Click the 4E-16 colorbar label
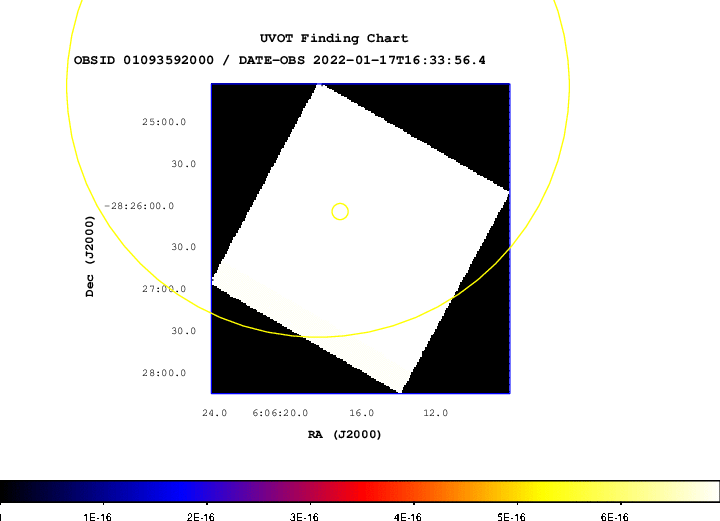The width and height of the screenshot is (720, 521). [408, 517]
